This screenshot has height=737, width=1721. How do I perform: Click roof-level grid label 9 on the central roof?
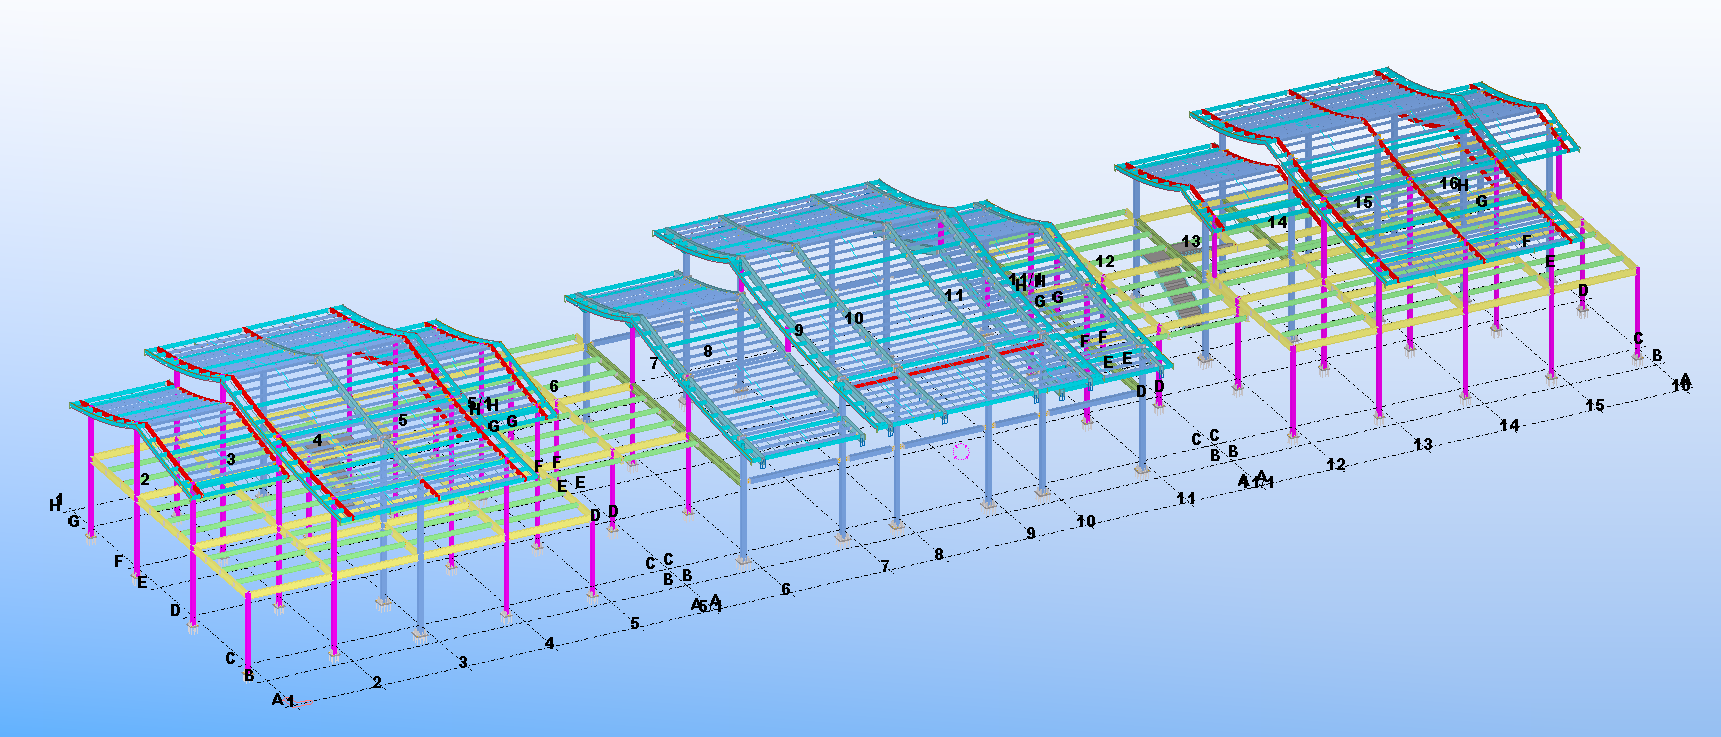click(x=798, y=330)
